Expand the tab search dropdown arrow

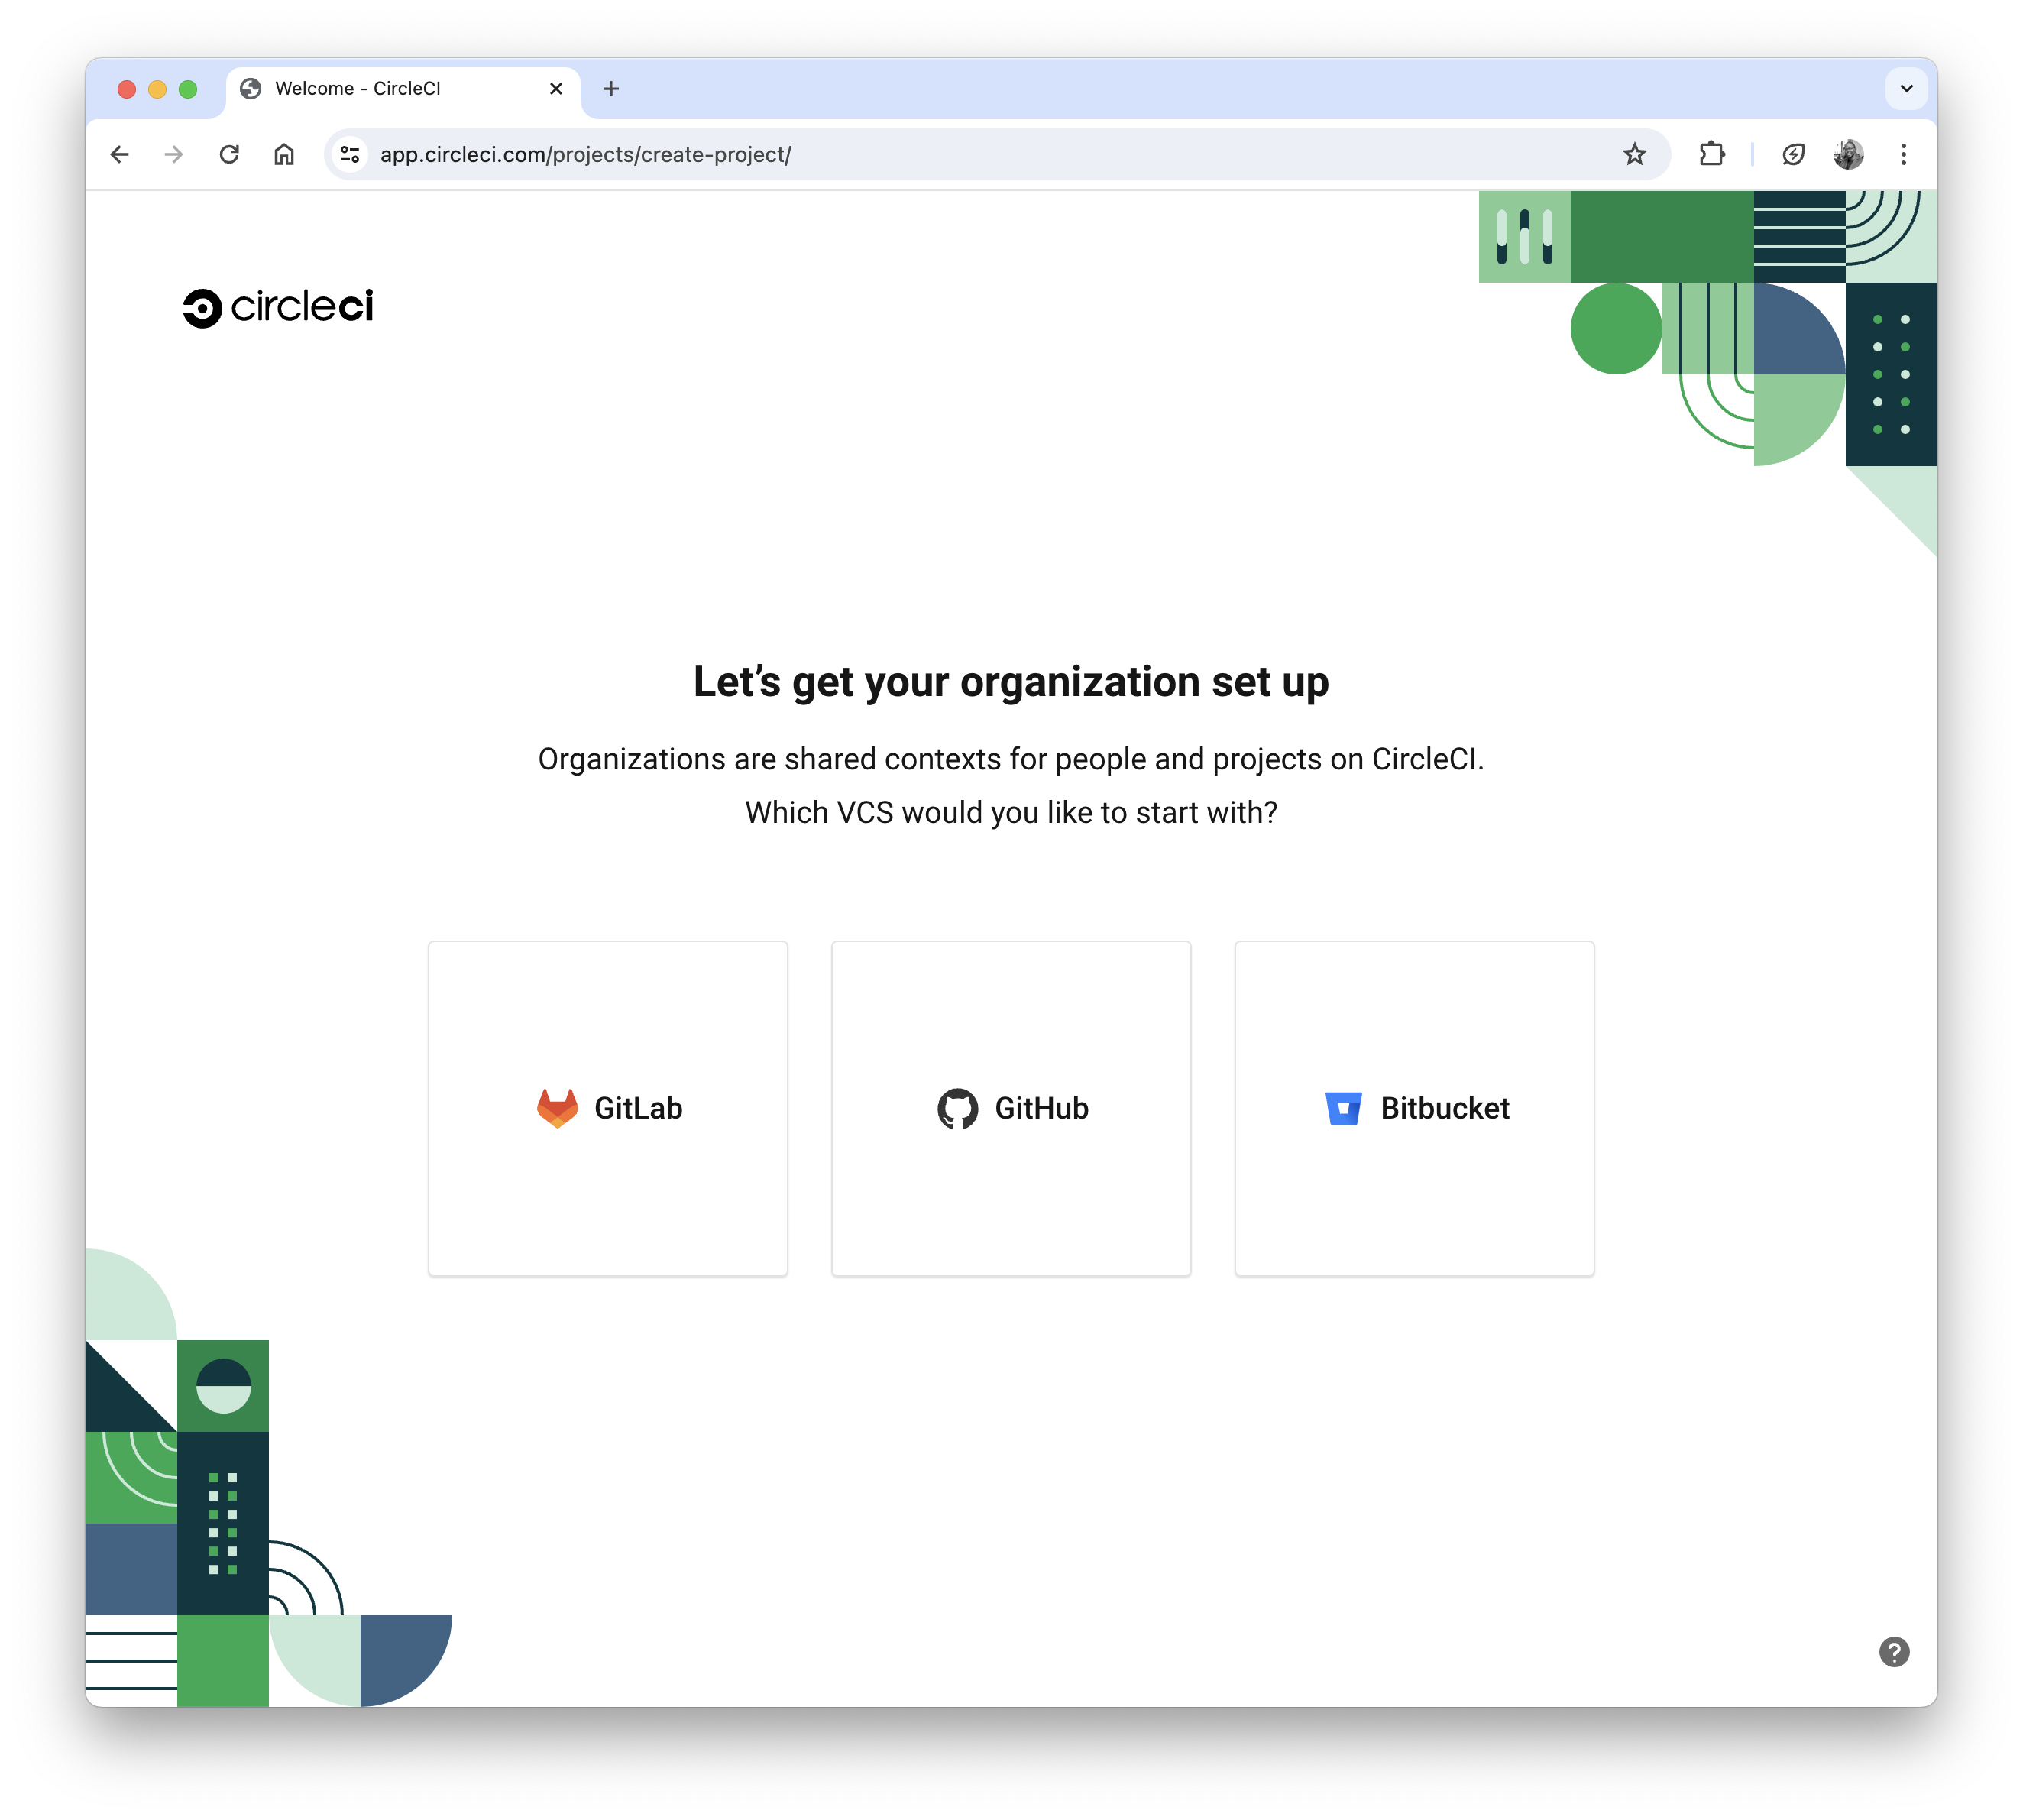[x=1906, y=89]
